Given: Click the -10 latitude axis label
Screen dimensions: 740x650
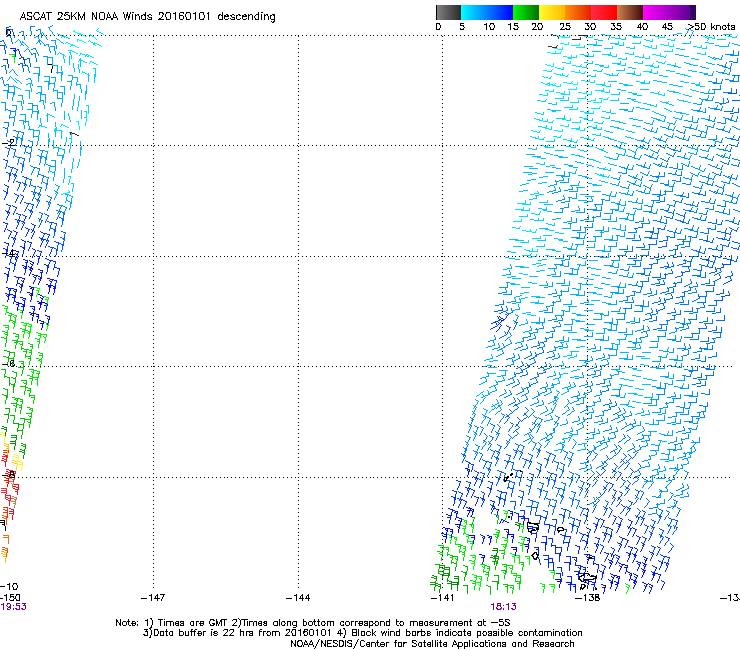Looking at the screenshot, I should tap(9, 587).
